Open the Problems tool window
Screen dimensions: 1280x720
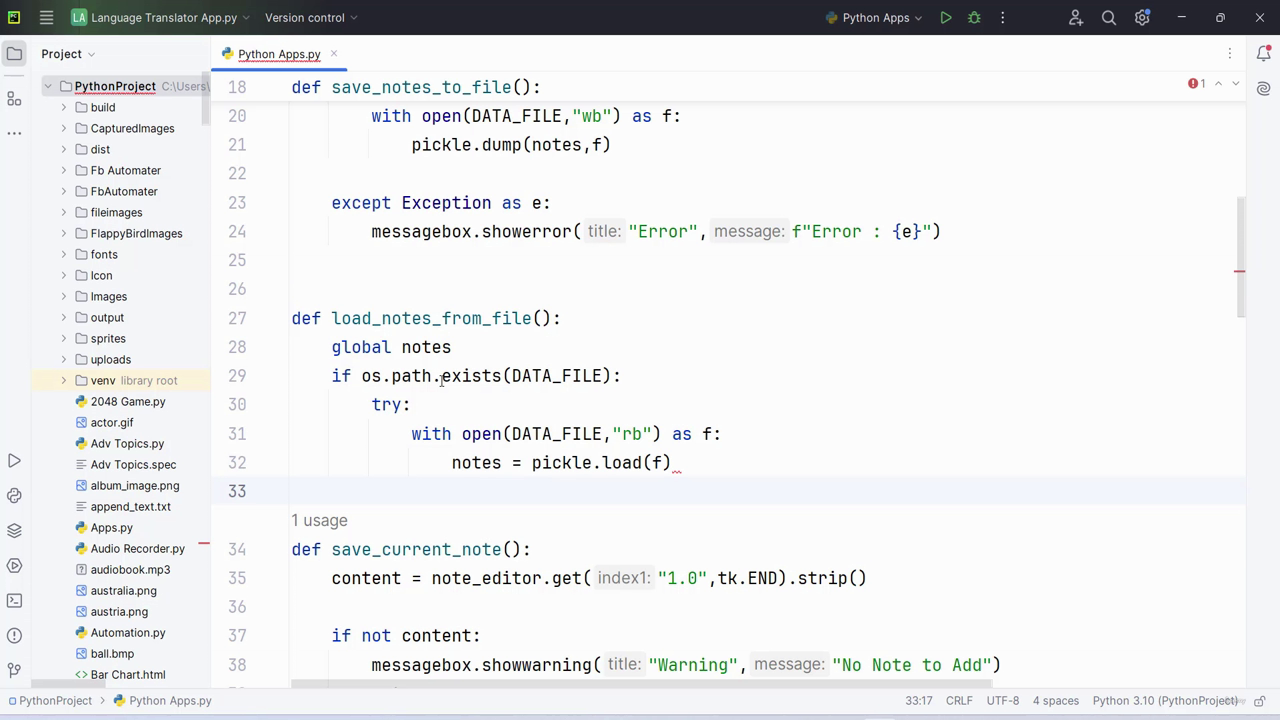[x=14, y=636]
